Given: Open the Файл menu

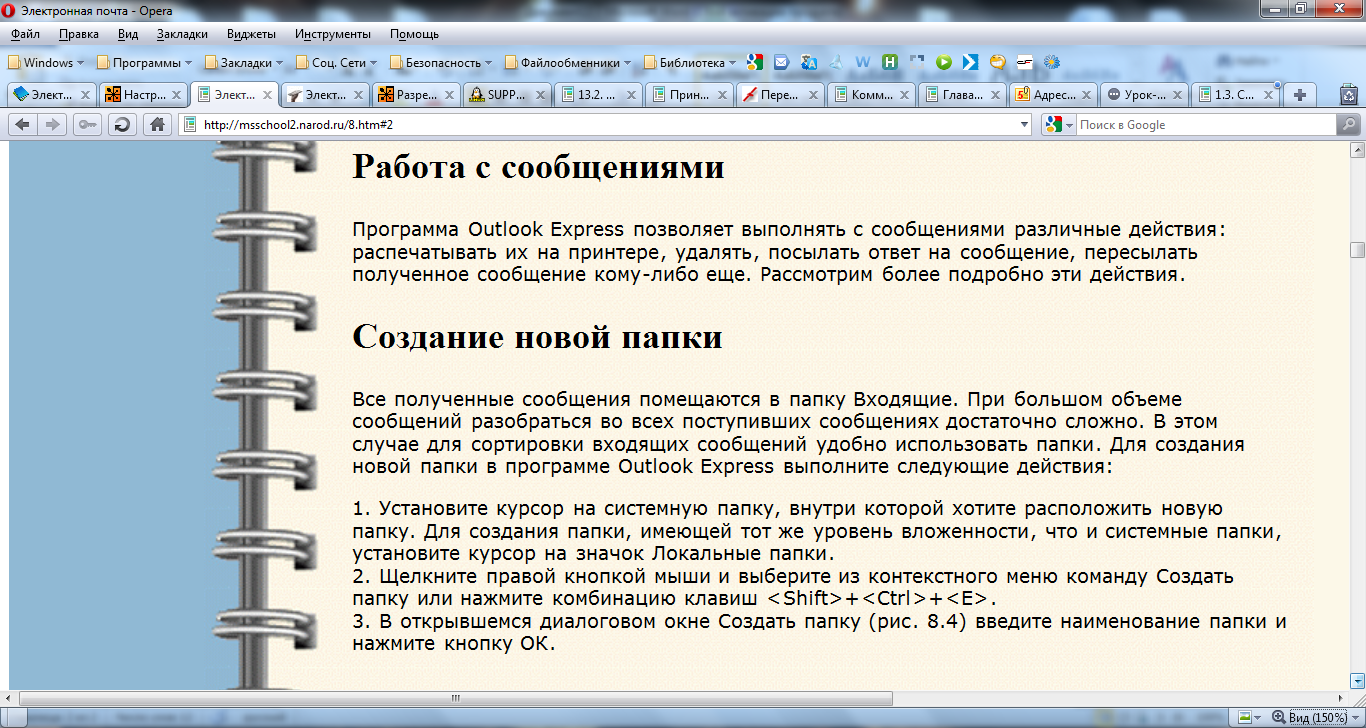Looking at the screenshot, I should pyautogui.click(x=25, y=34).
